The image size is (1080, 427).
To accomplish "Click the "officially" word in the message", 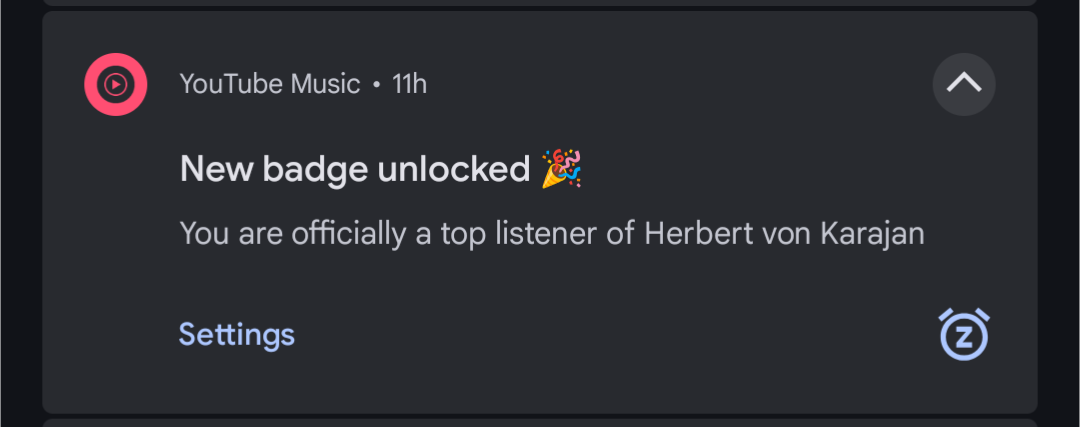I will click(x=349, y=234).
